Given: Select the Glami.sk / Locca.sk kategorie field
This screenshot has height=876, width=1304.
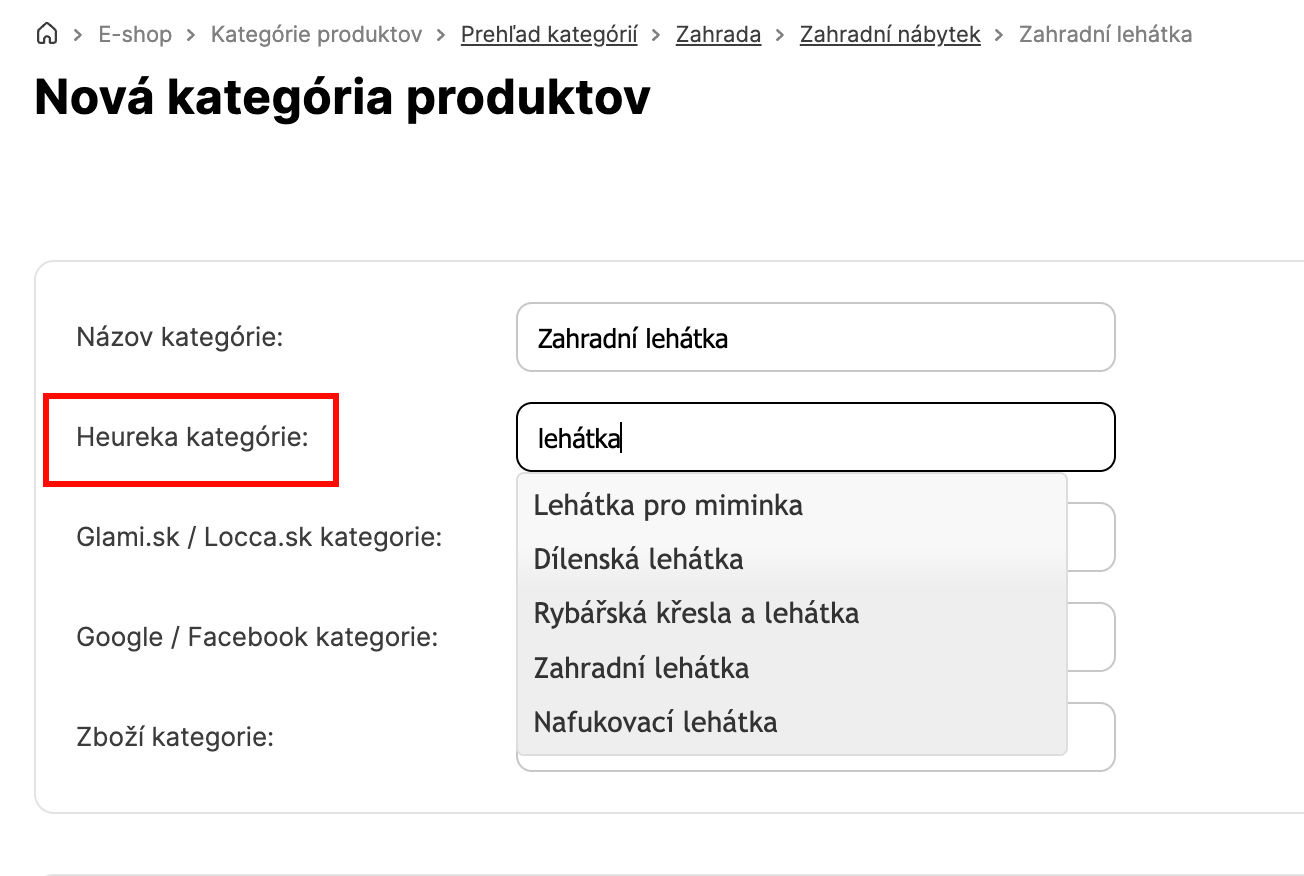Looking at the screenshot, I should (1091, 537).
